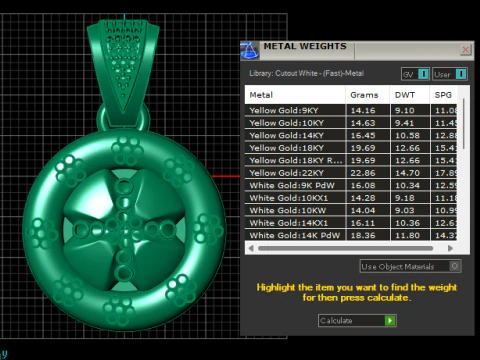Select the White Gold:14K PdW row
Image resolution: width=480 pixels, height=360 pixels.
point(351,235)
